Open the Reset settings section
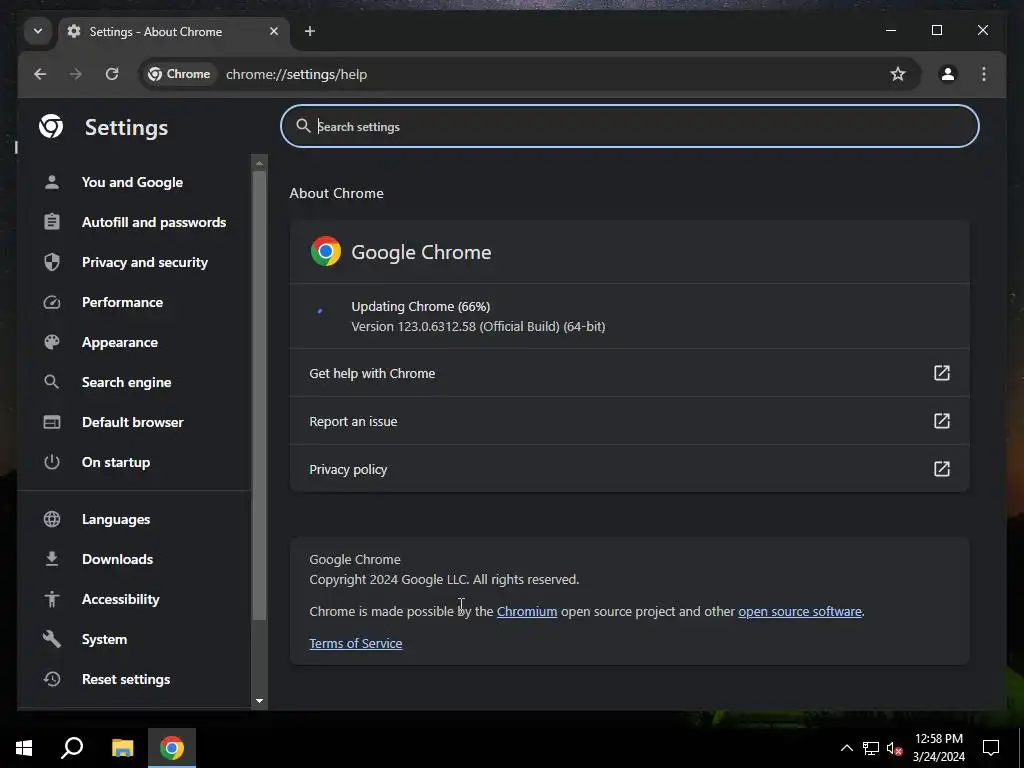 pyautogui.click(x=126, y=679)
